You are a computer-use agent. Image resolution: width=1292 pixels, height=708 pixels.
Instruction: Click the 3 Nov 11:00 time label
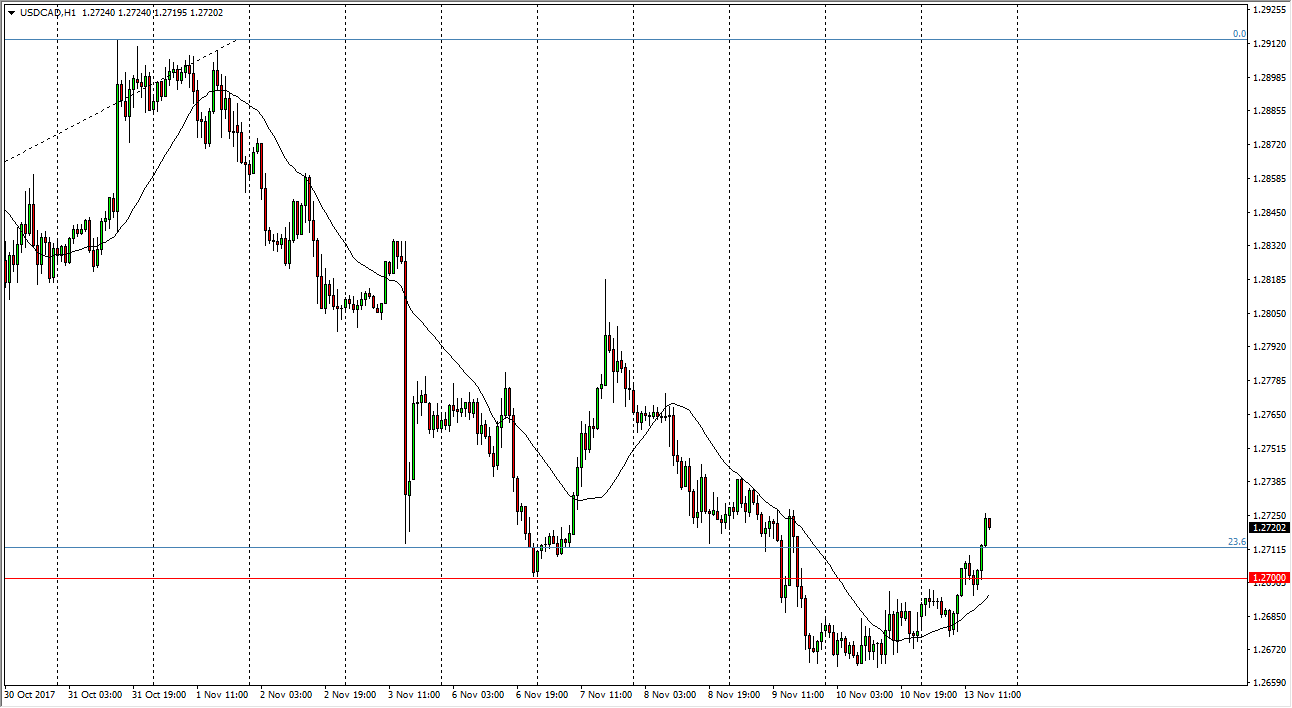415,695
